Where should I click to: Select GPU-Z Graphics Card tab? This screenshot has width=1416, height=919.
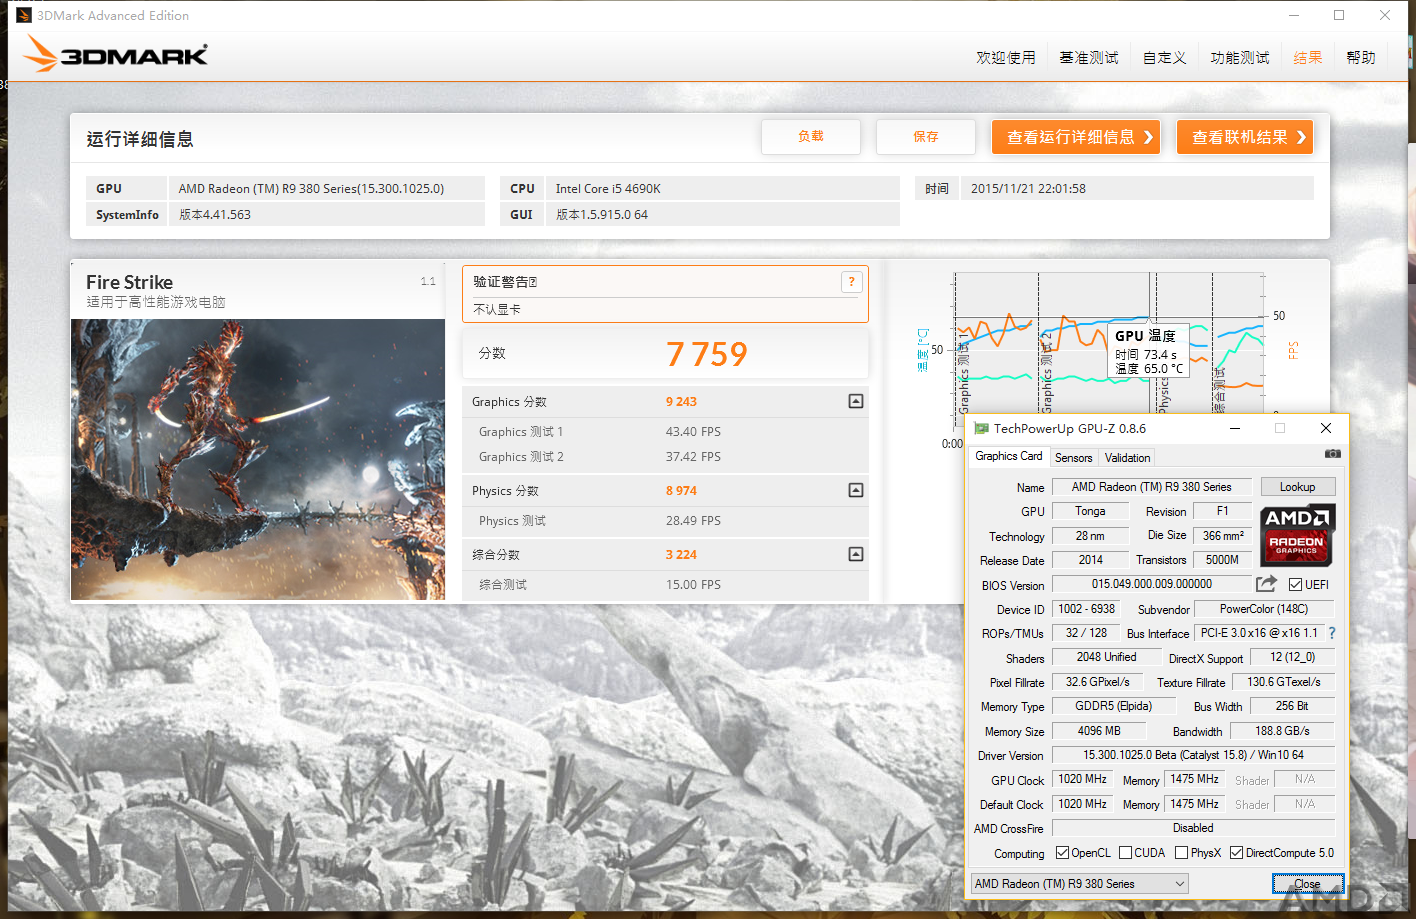(1008, 456)
